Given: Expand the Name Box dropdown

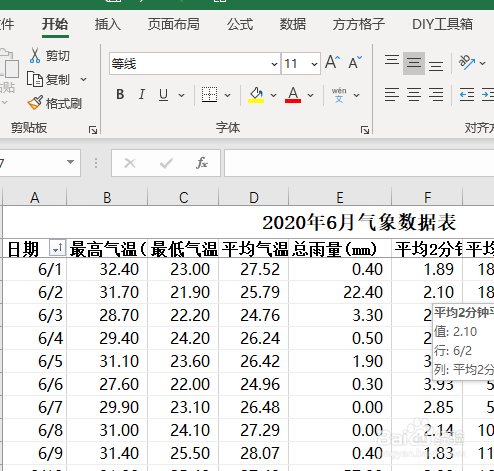Looking at the screenshot, I should [x=70, y=162].
